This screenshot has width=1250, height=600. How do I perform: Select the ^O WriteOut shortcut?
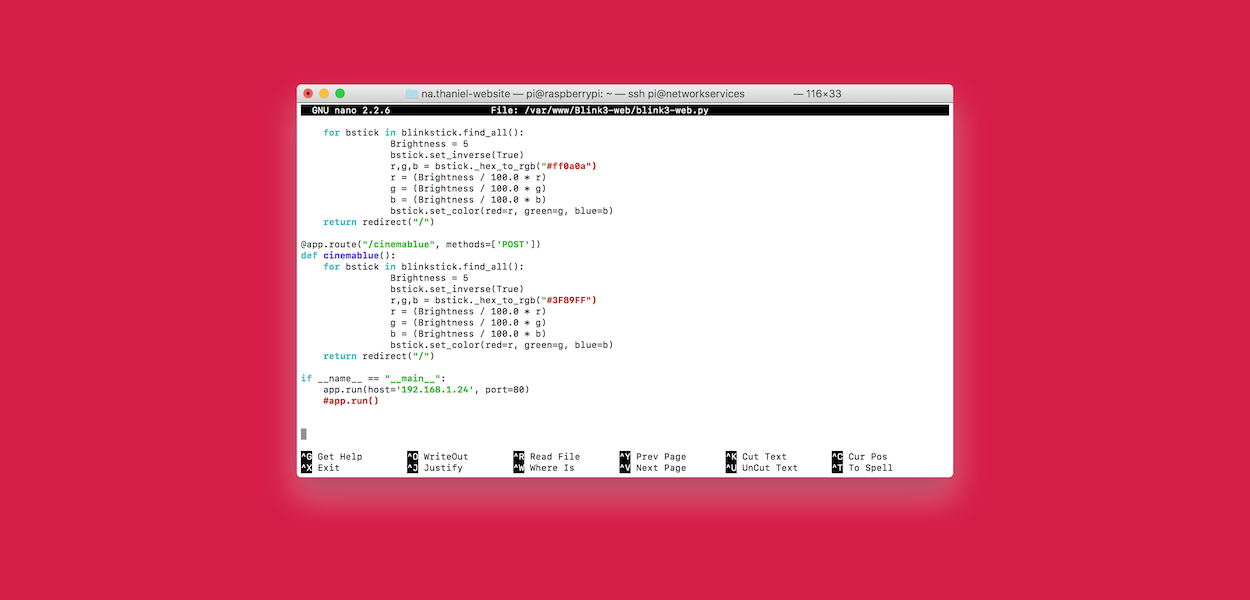[438, 457]
